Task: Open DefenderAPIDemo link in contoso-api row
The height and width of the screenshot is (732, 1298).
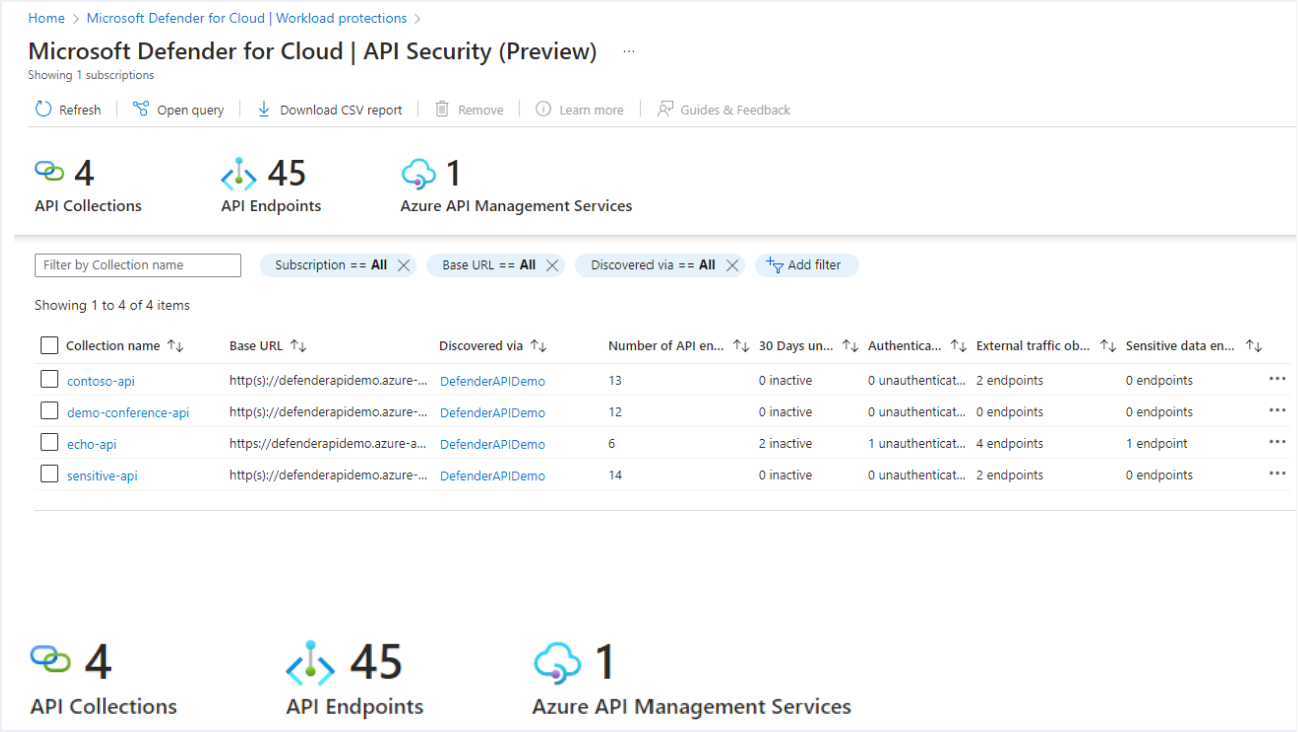Action: (492, 382)
